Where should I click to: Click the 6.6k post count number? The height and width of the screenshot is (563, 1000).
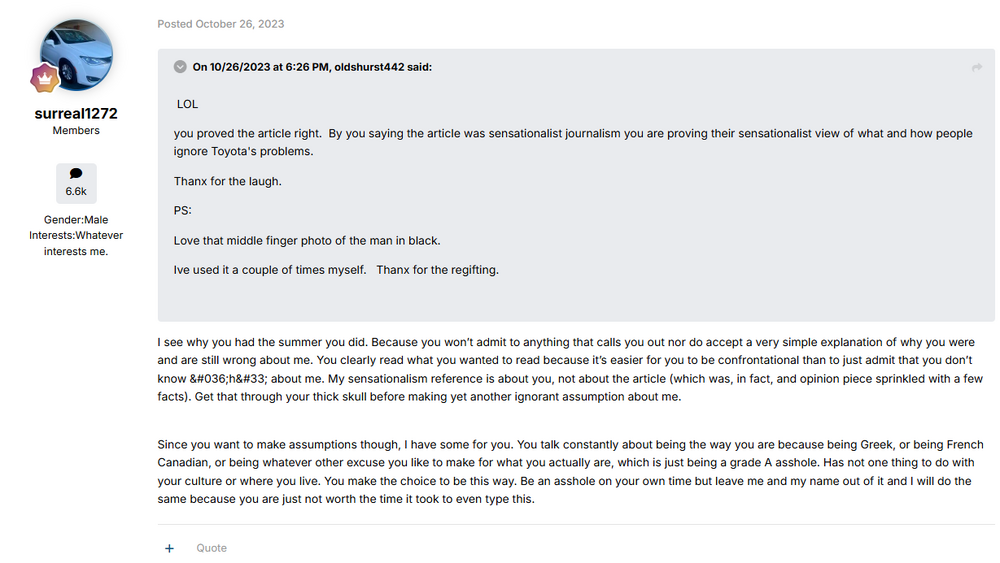point(76,190)
